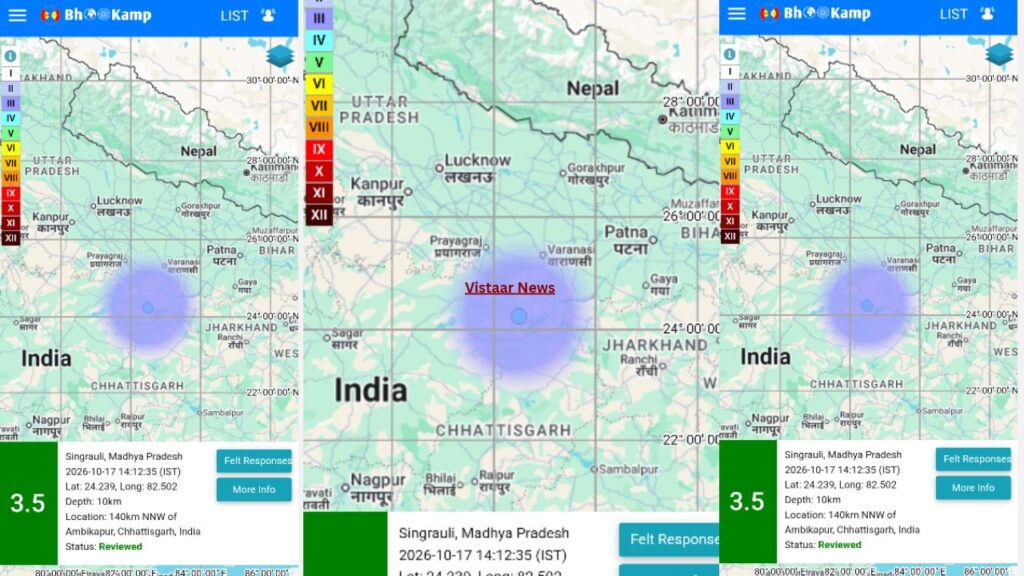
Task: Click intensity IX red swatch in left legend
Action: 10,193
